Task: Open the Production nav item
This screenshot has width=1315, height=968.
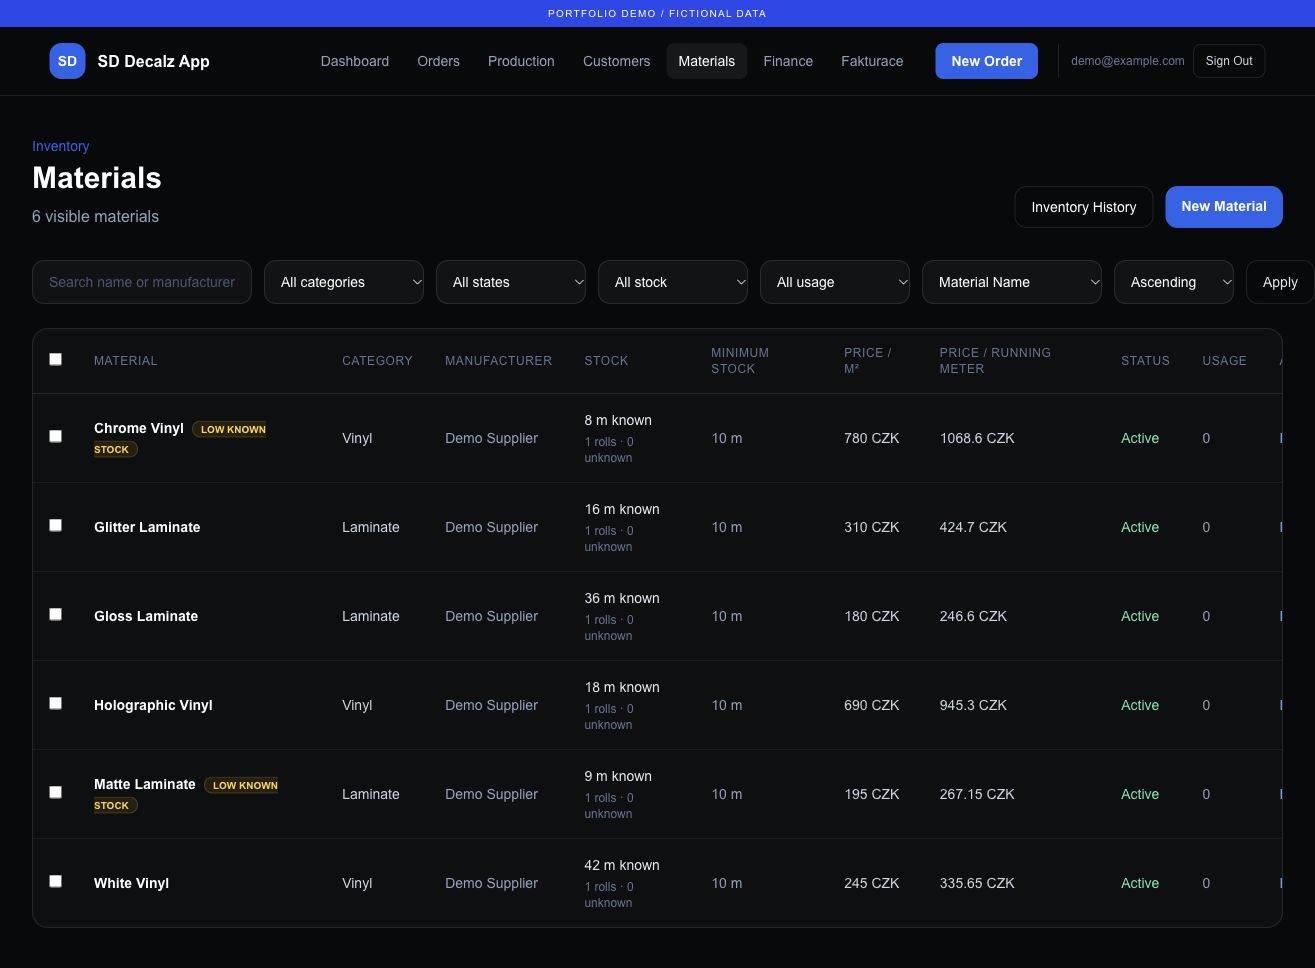Action: (x=521, y=61)
